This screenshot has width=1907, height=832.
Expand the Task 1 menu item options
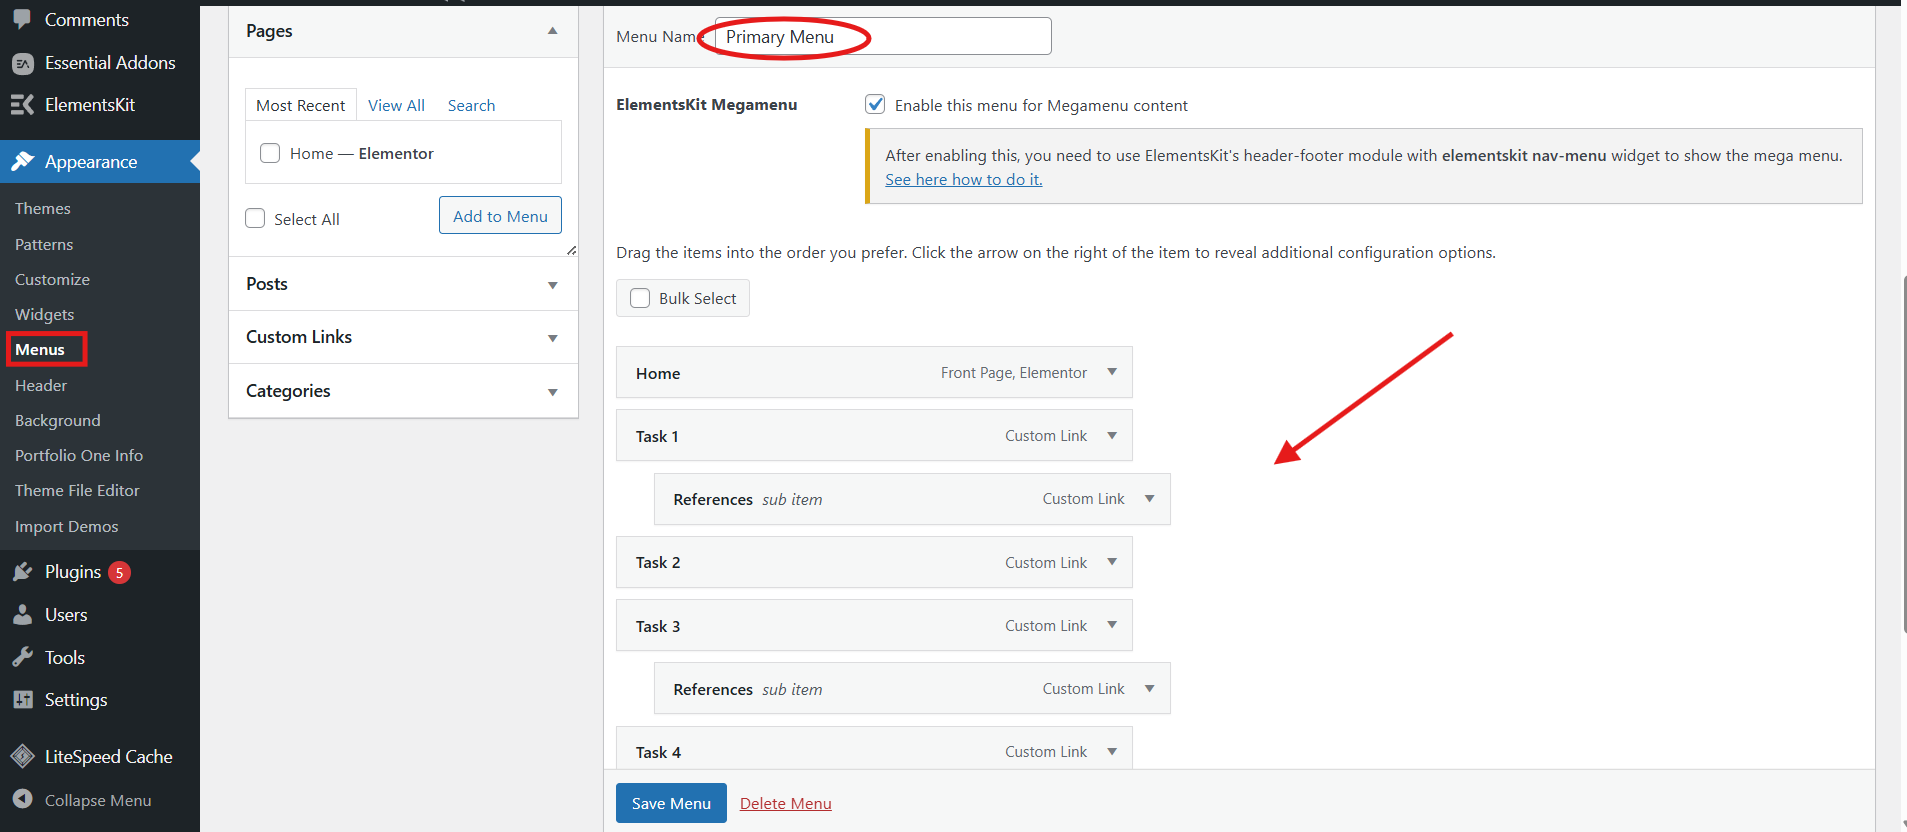[x=1112, y=436]
